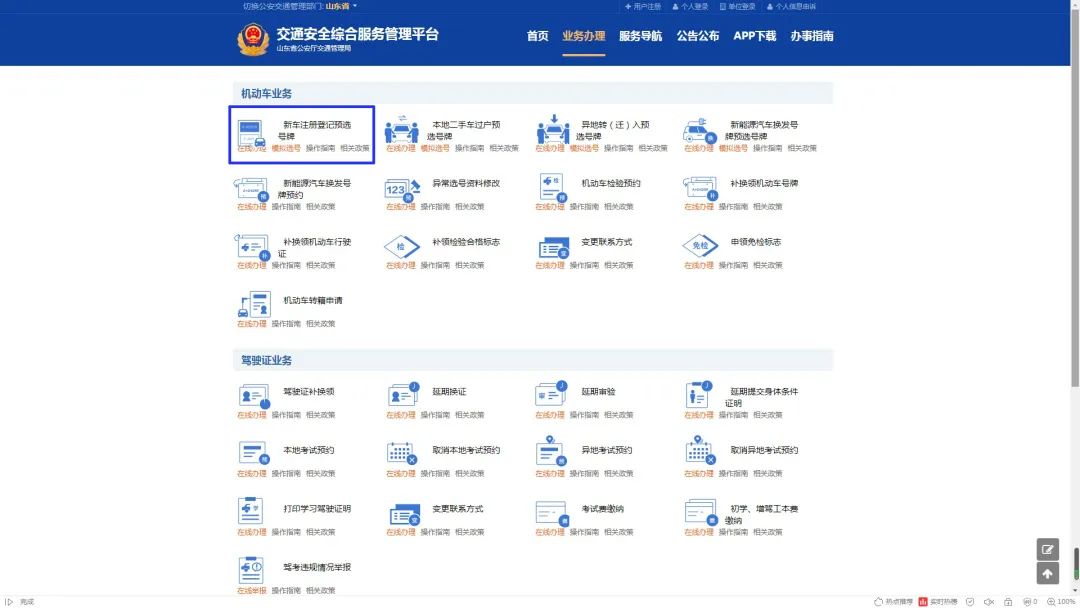Click the back-to-top arrow button
Image resolution: width=1080 pixels, height=608 pixels.
tap(1048, 573)
